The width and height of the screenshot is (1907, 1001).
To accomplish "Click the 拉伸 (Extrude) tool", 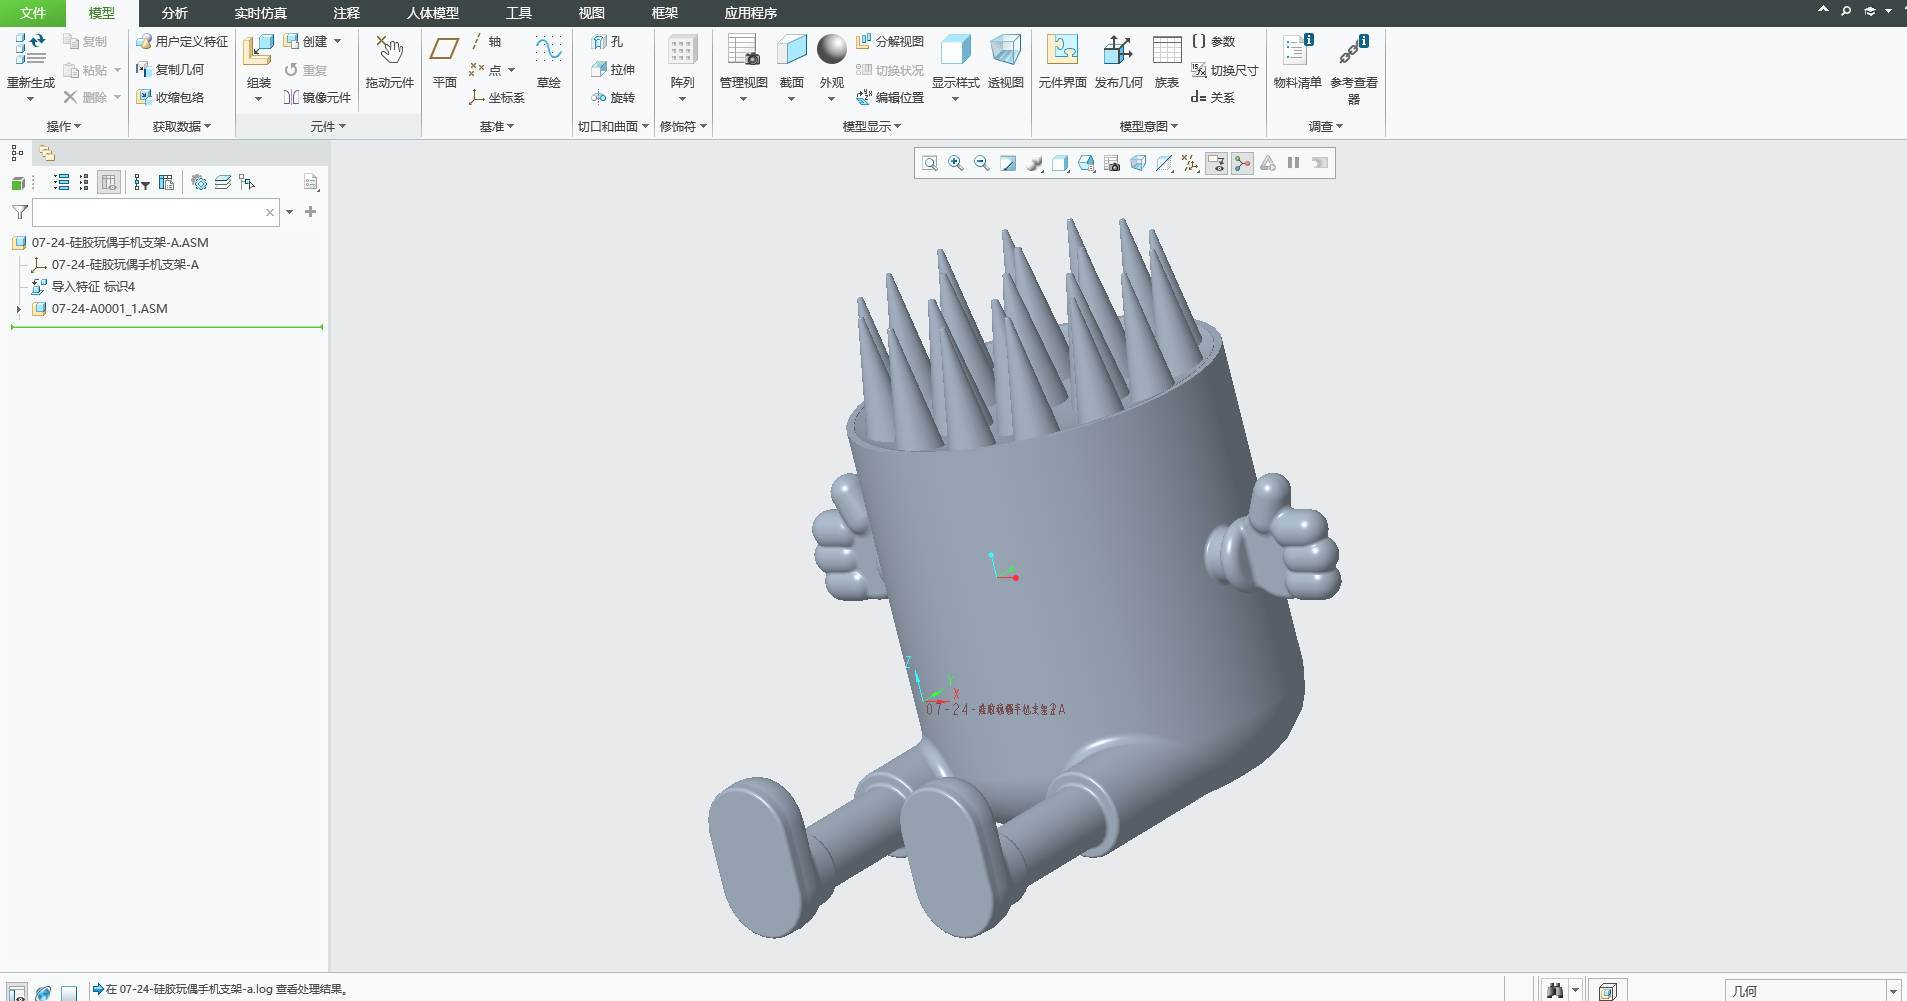I will click(612, 69).
